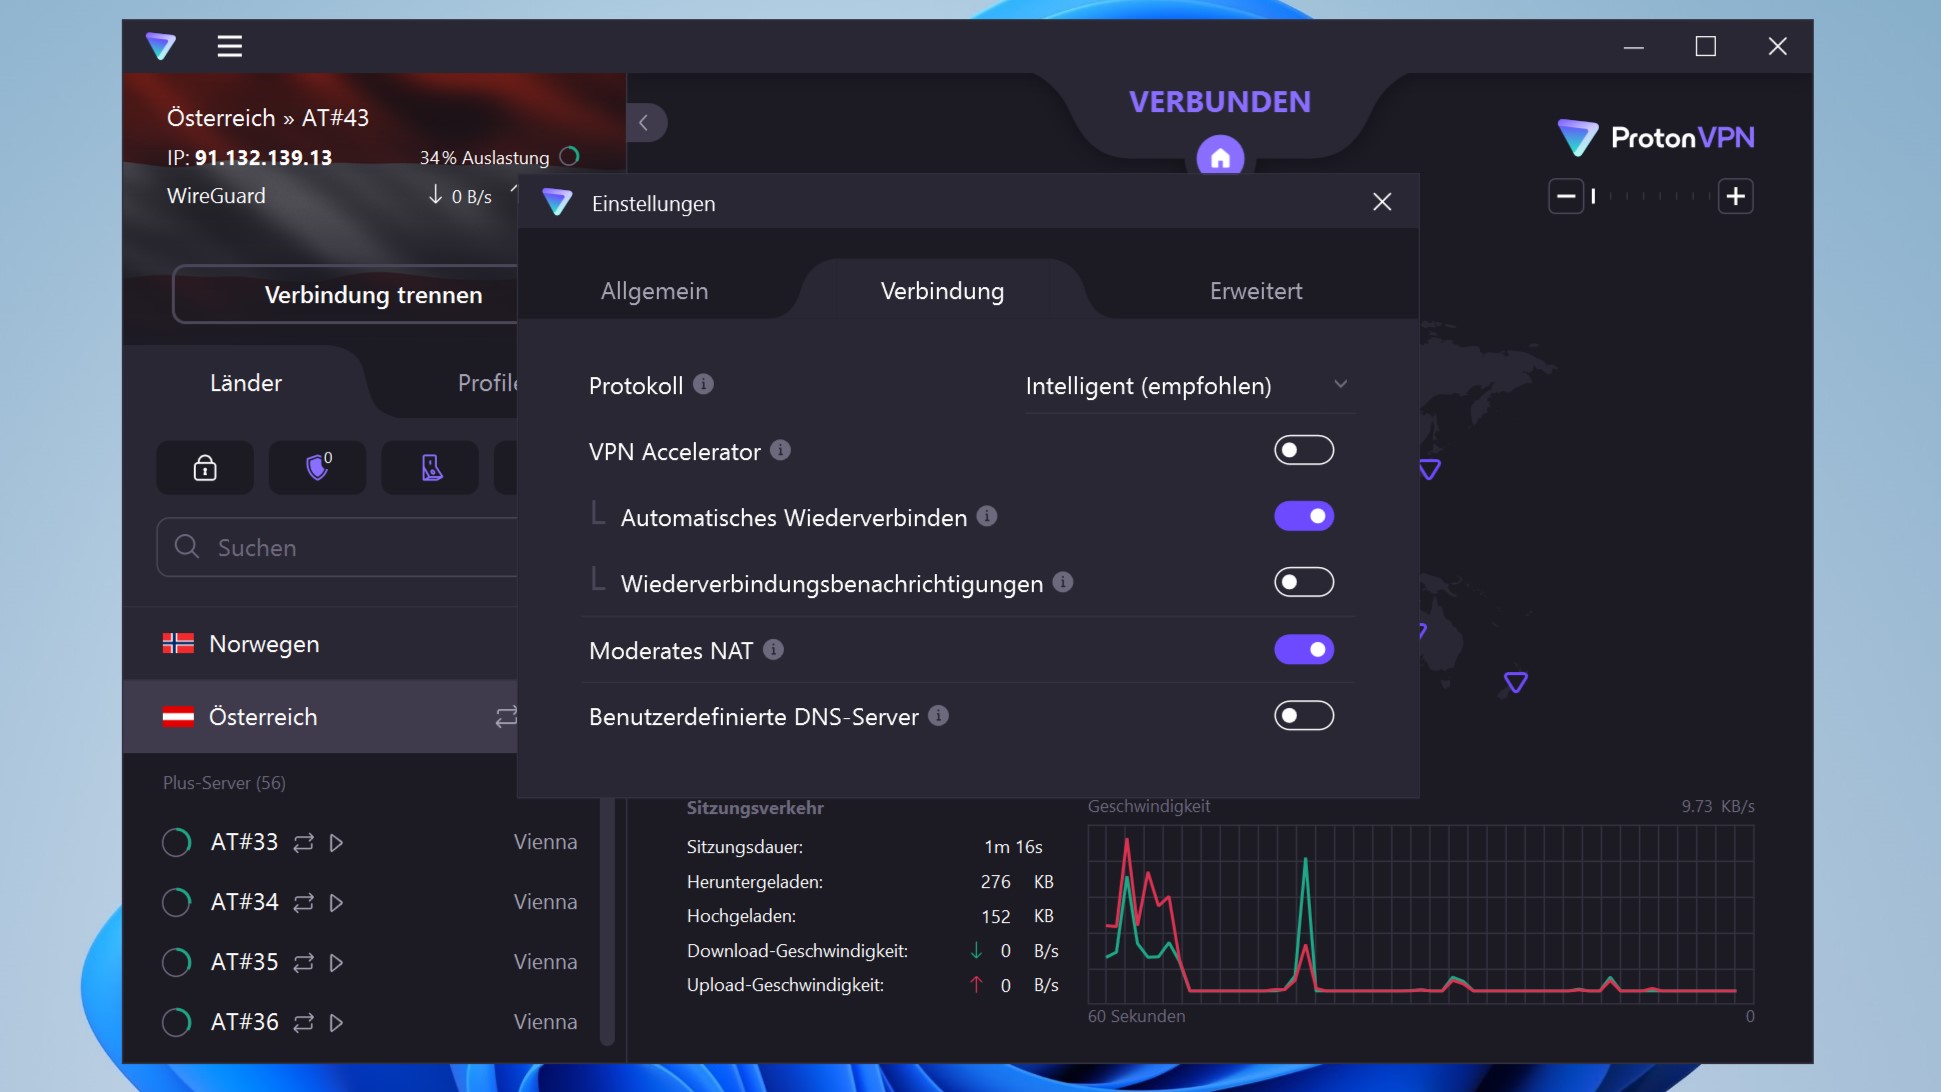Enable Wiederverbindungsbenachrichtigungen toggle
This screenshot has height=1092, width=1941.
[1304, 582]
